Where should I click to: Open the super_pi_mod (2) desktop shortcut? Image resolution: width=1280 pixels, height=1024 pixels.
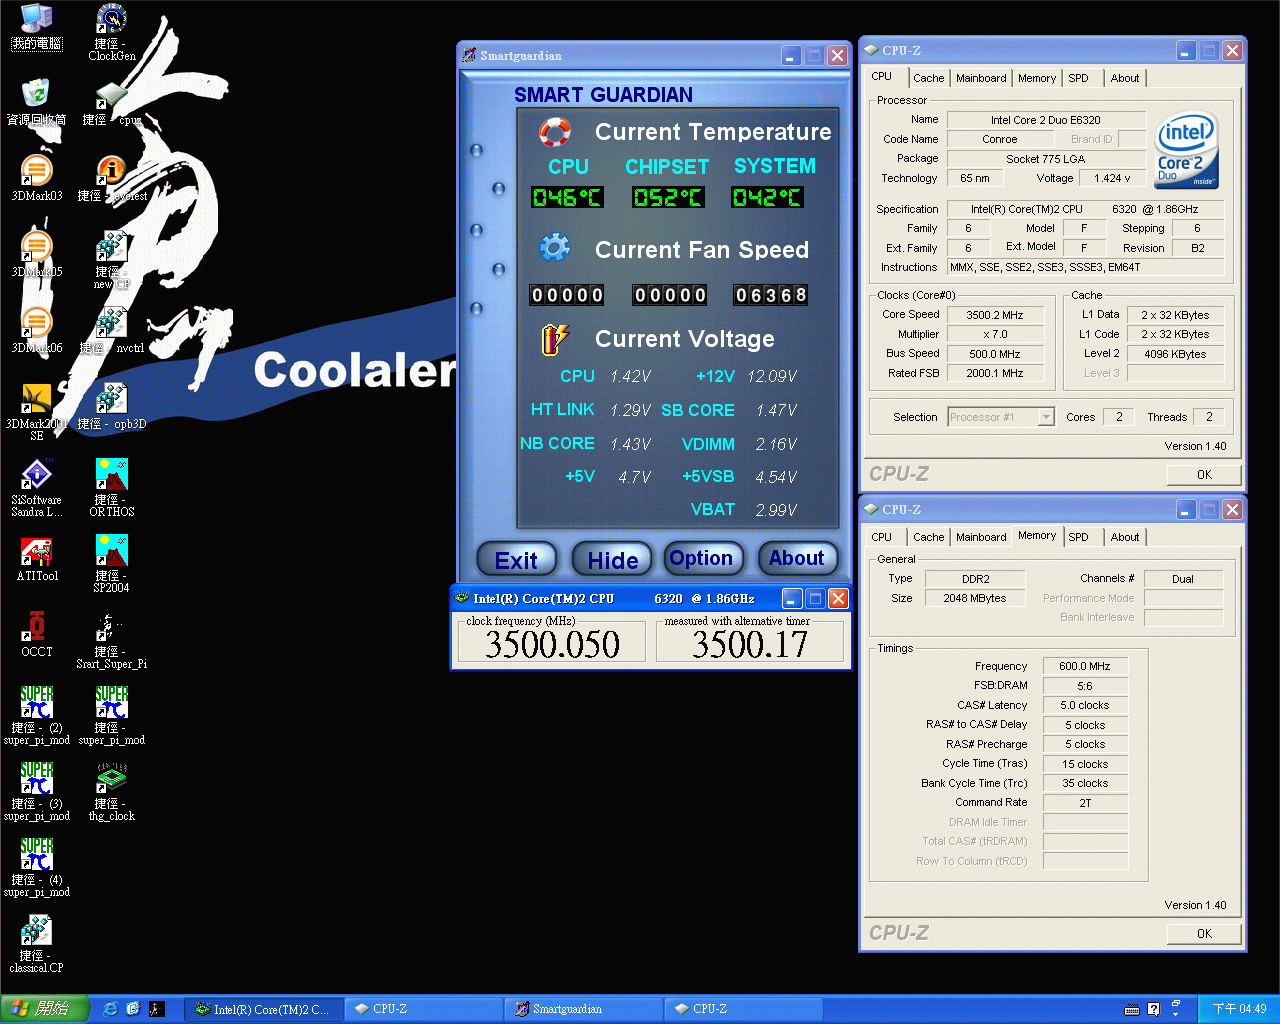(37, 716)
